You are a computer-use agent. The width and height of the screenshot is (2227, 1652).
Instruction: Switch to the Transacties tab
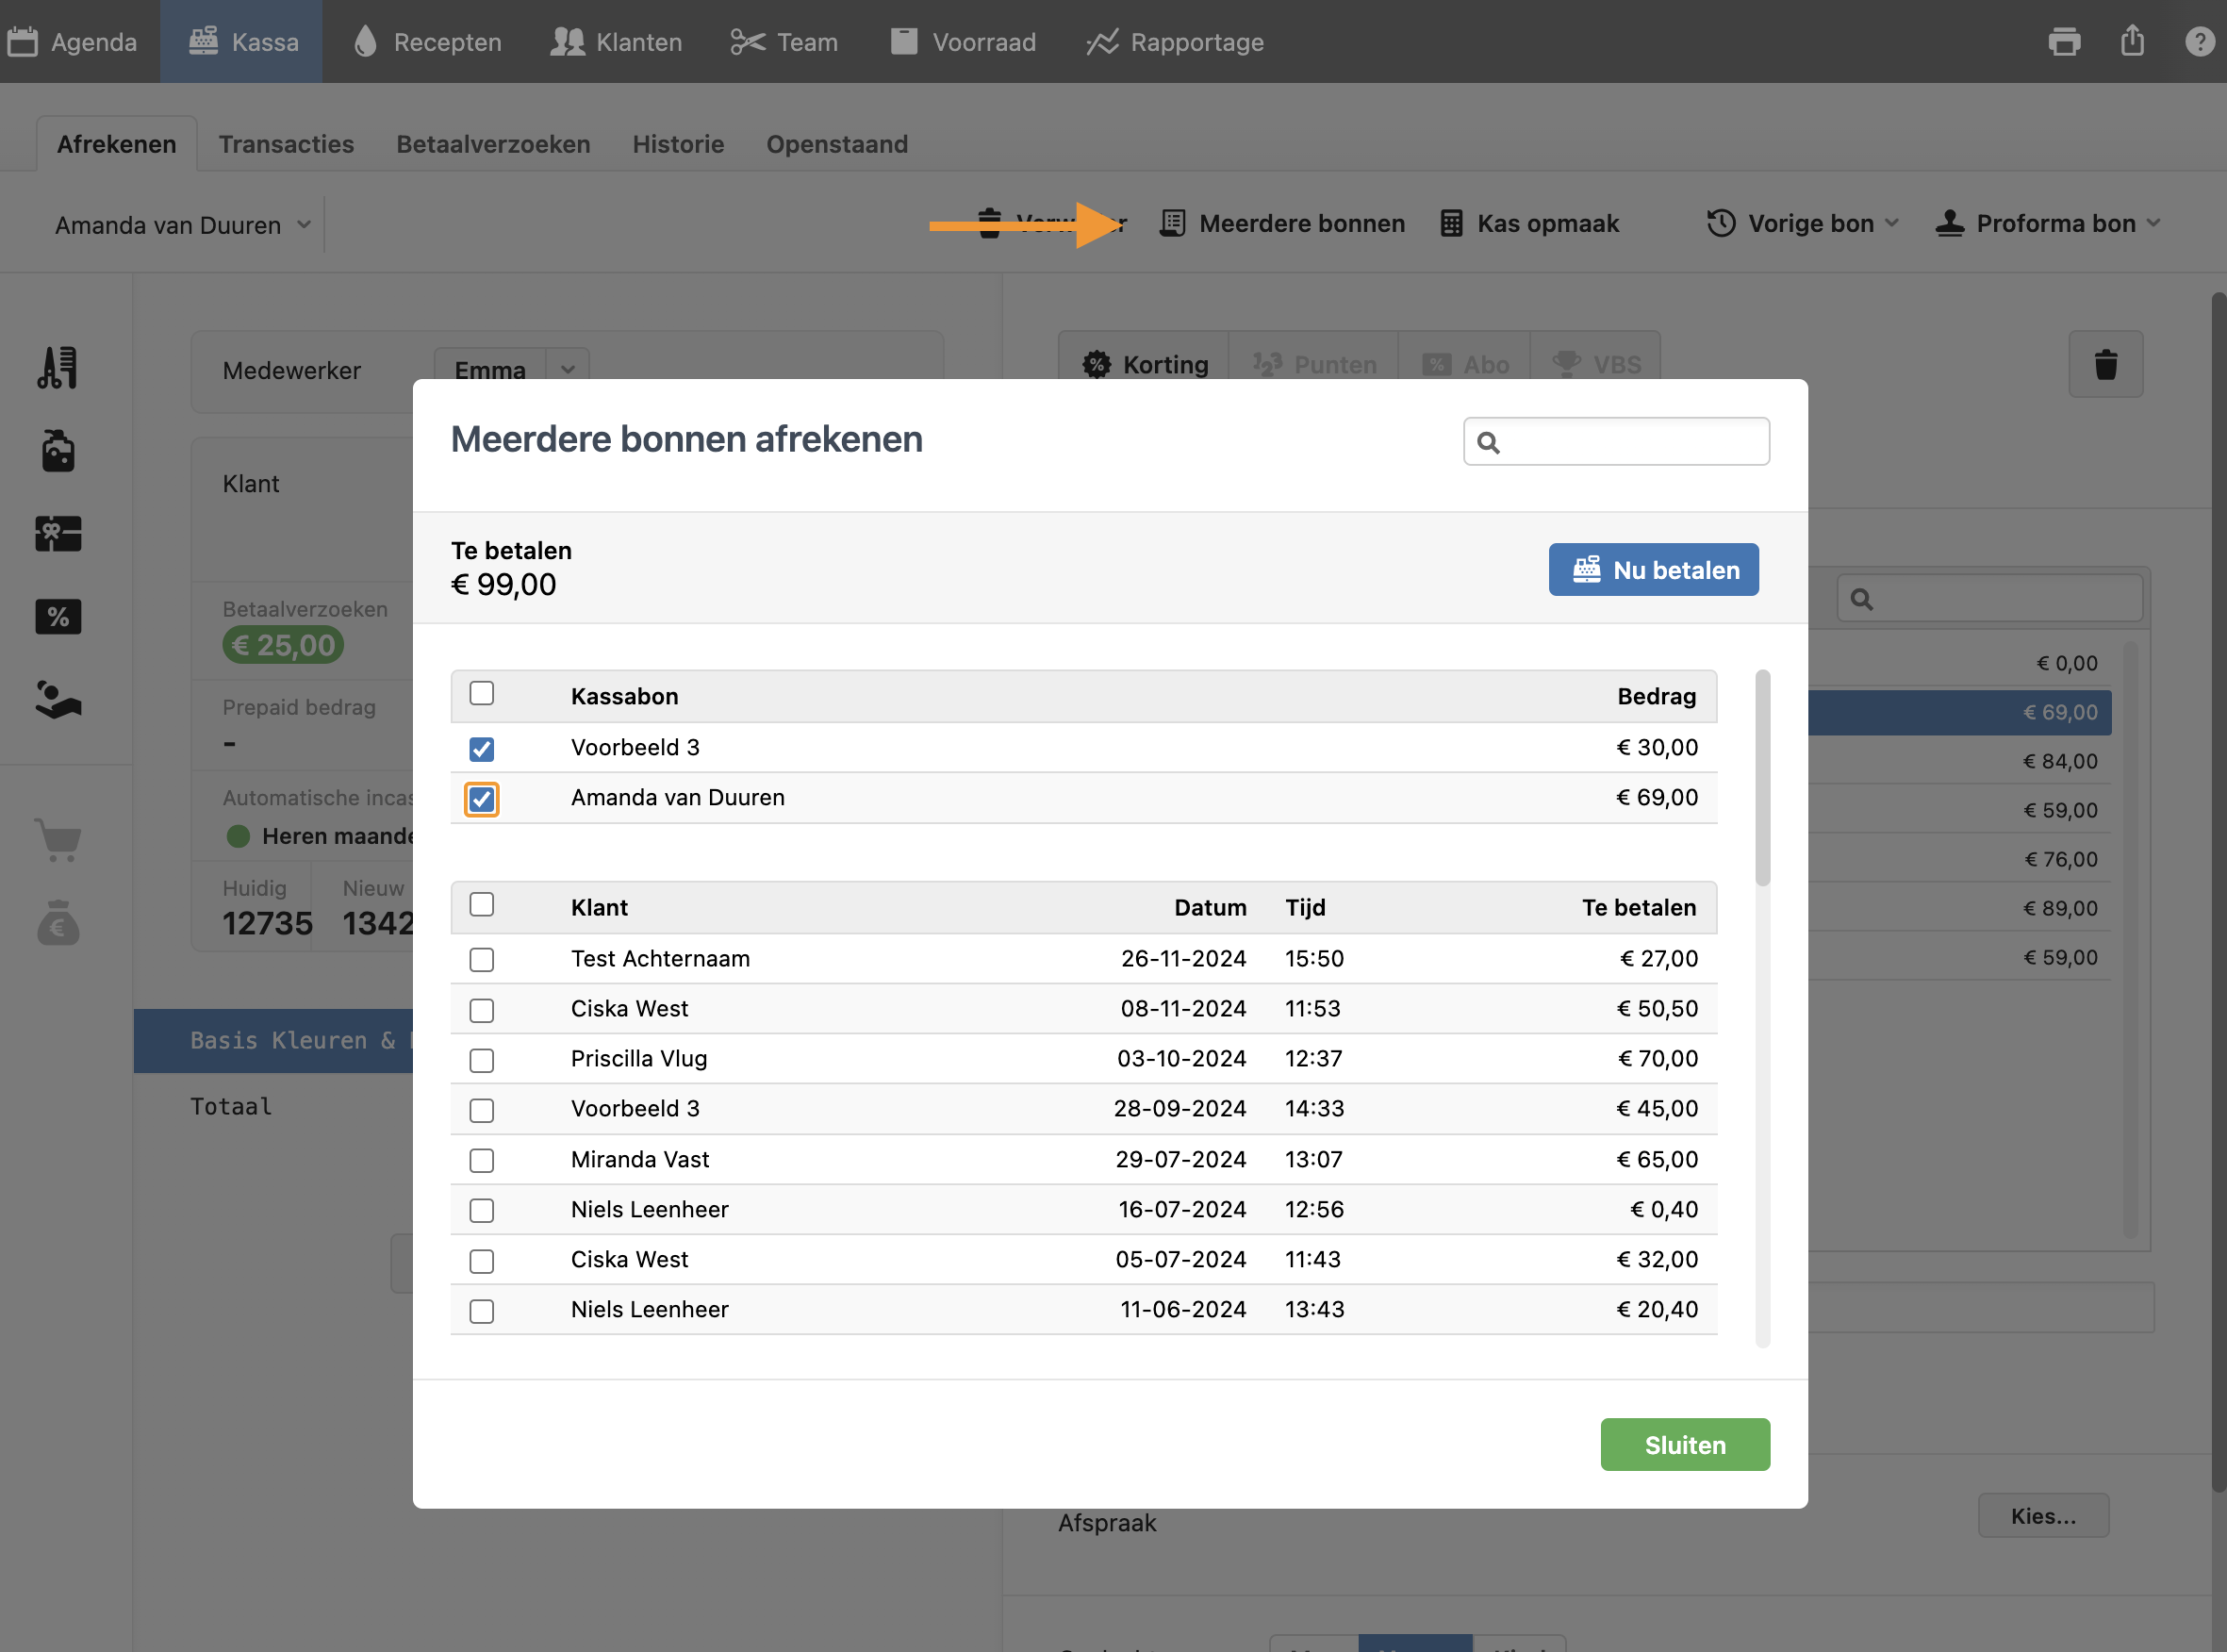coord(286,144)
